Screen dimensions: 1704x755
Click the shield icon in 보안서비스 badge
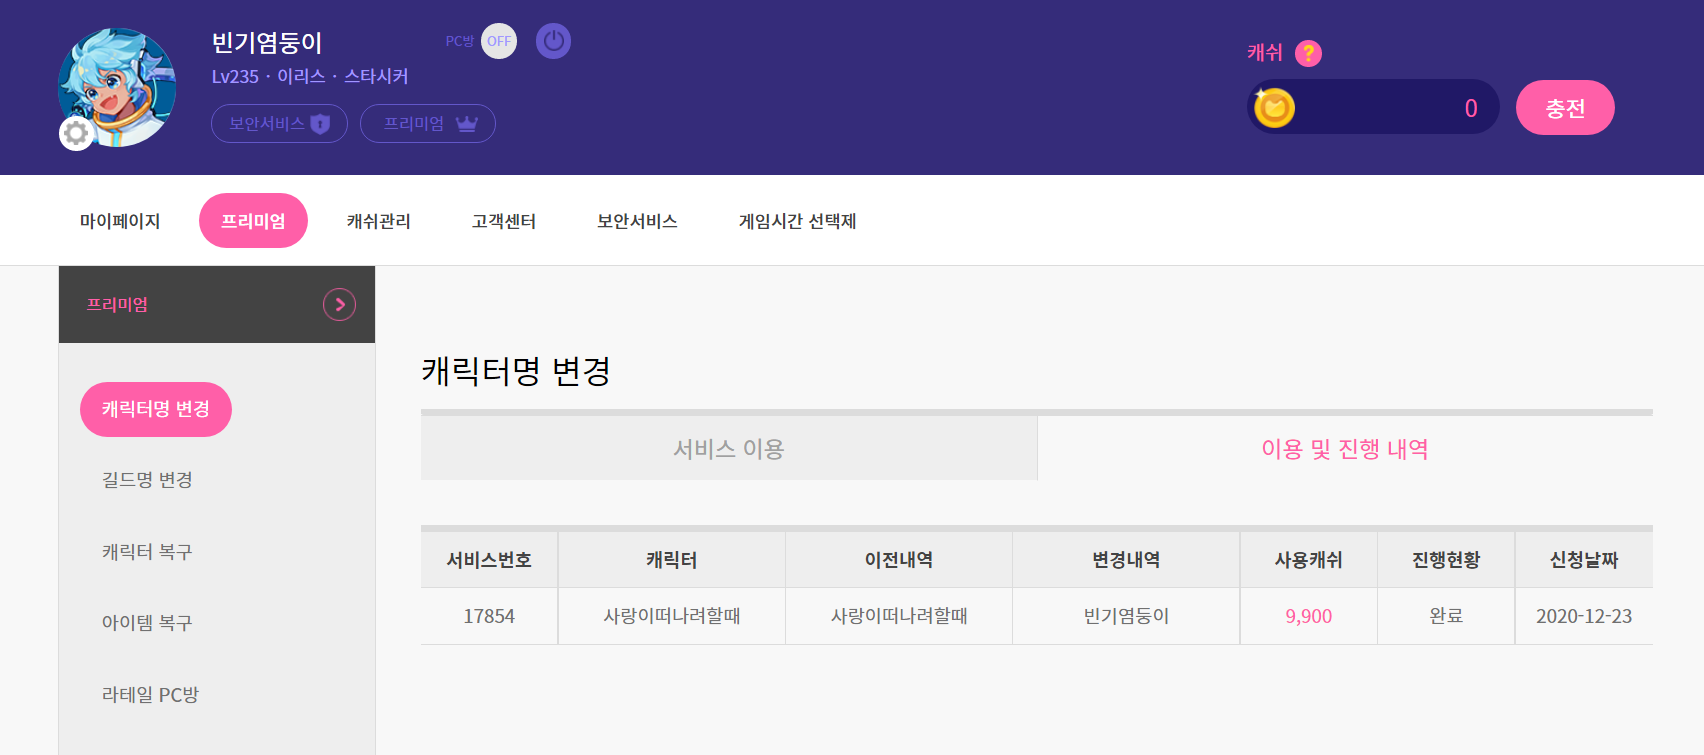click(x=320, y=124)
